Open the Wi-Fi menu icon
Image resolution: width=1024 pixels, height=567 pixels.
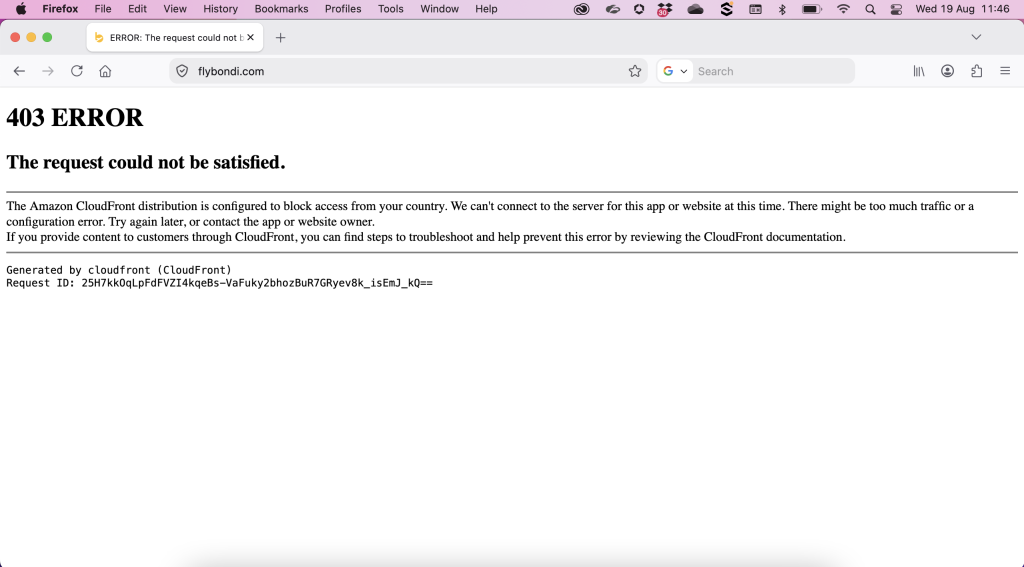coord(843,9)
